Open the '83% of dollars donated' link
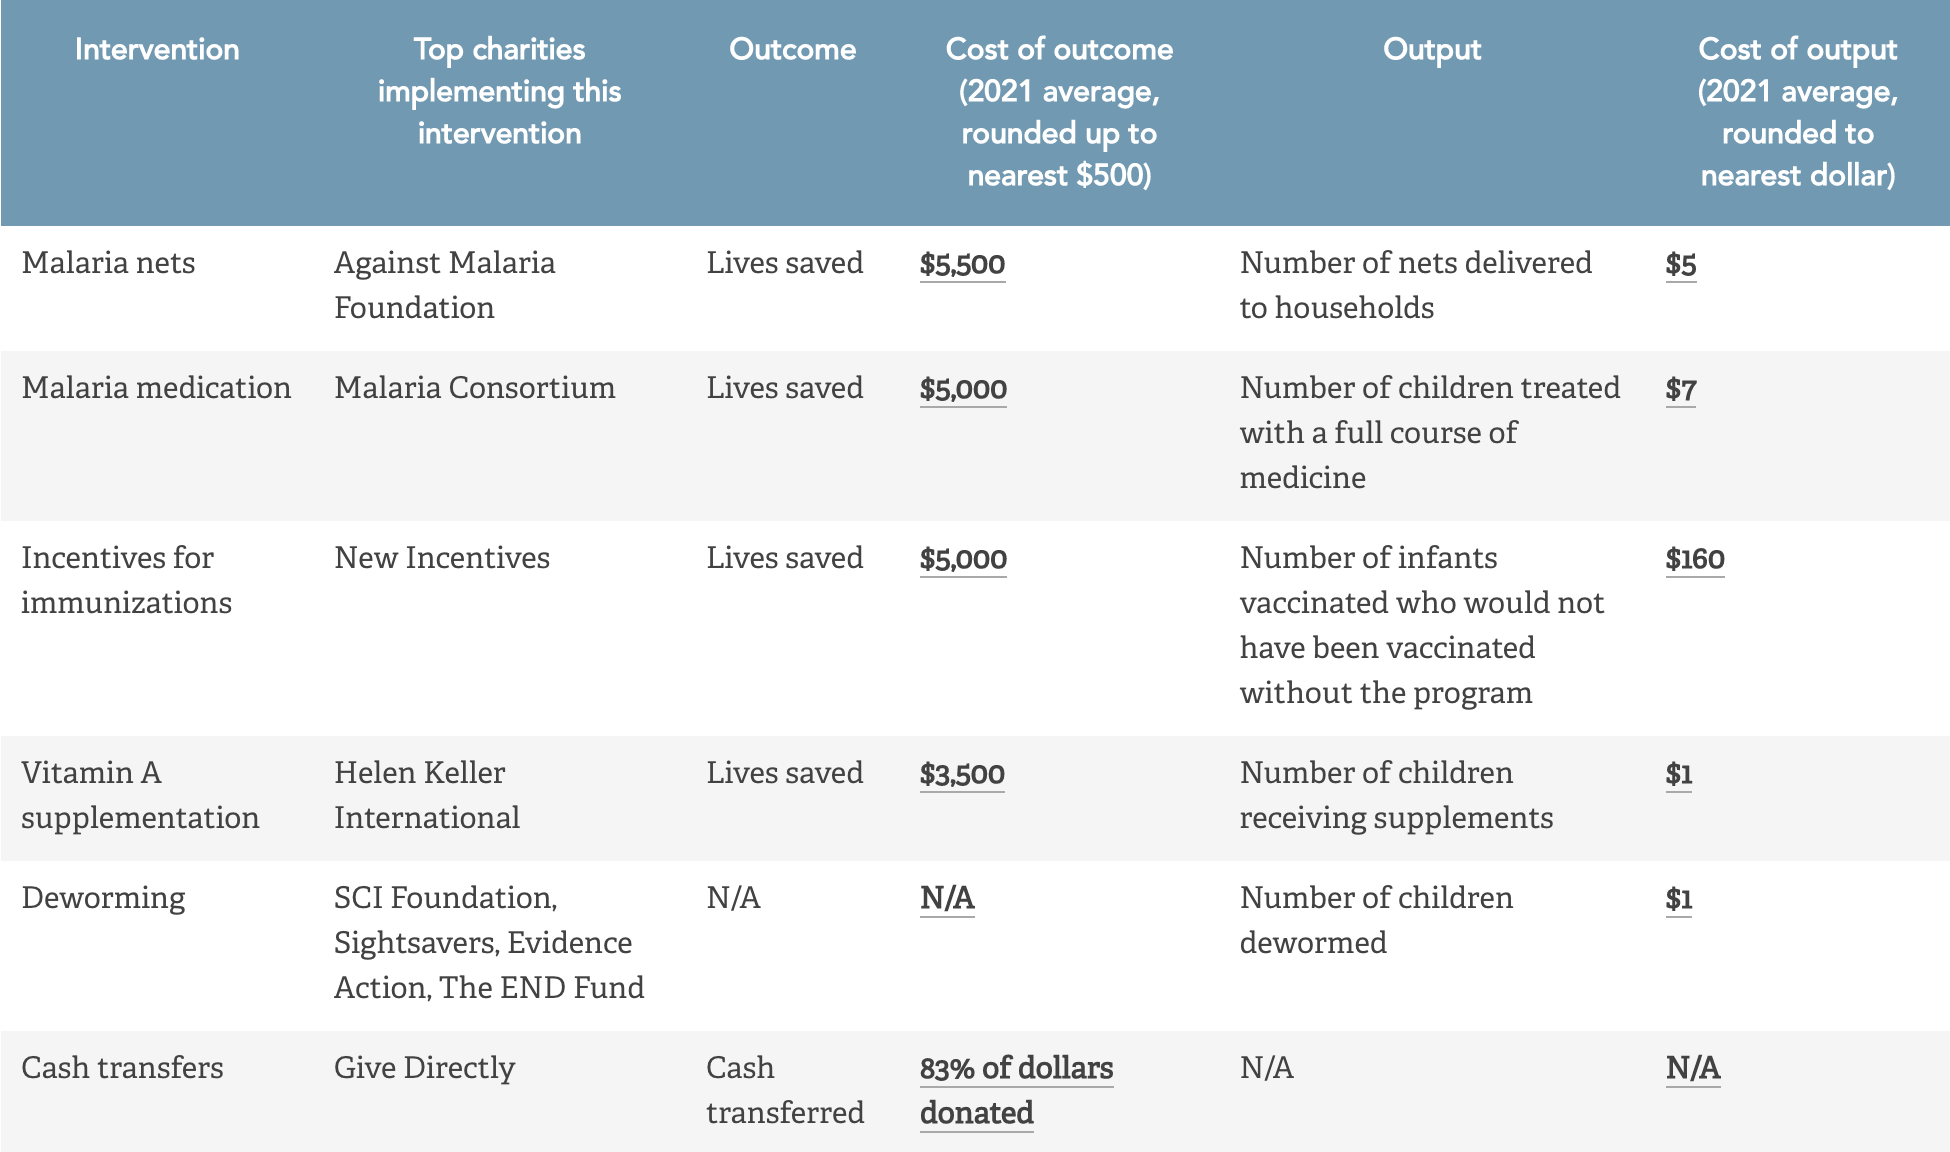 click(x=1016, y=1090)
